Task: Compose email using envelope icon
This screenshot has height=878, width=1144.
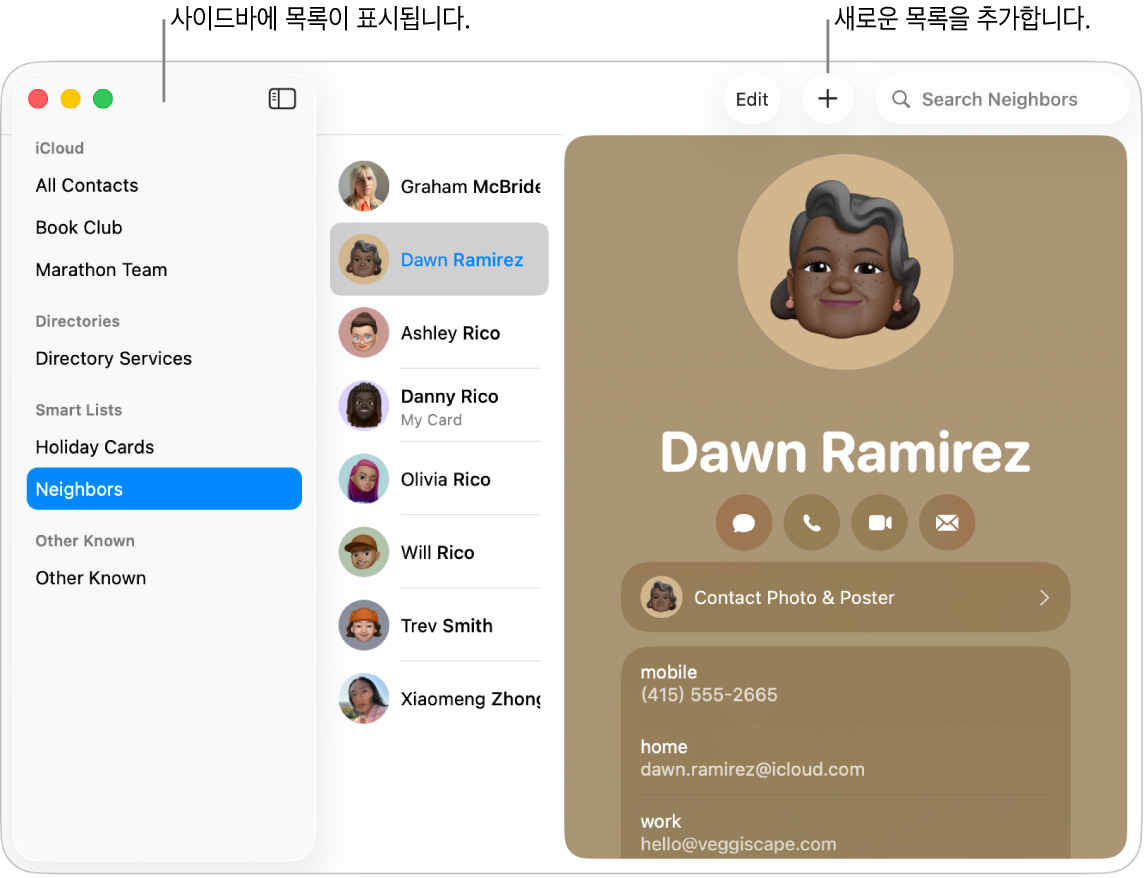Action: 947,523
